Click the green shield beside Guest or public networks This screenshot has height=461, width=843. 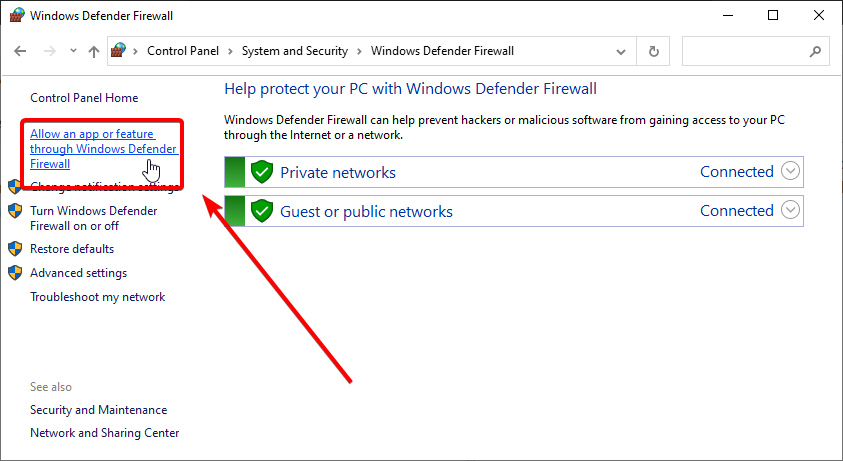(x=262, y=211)
